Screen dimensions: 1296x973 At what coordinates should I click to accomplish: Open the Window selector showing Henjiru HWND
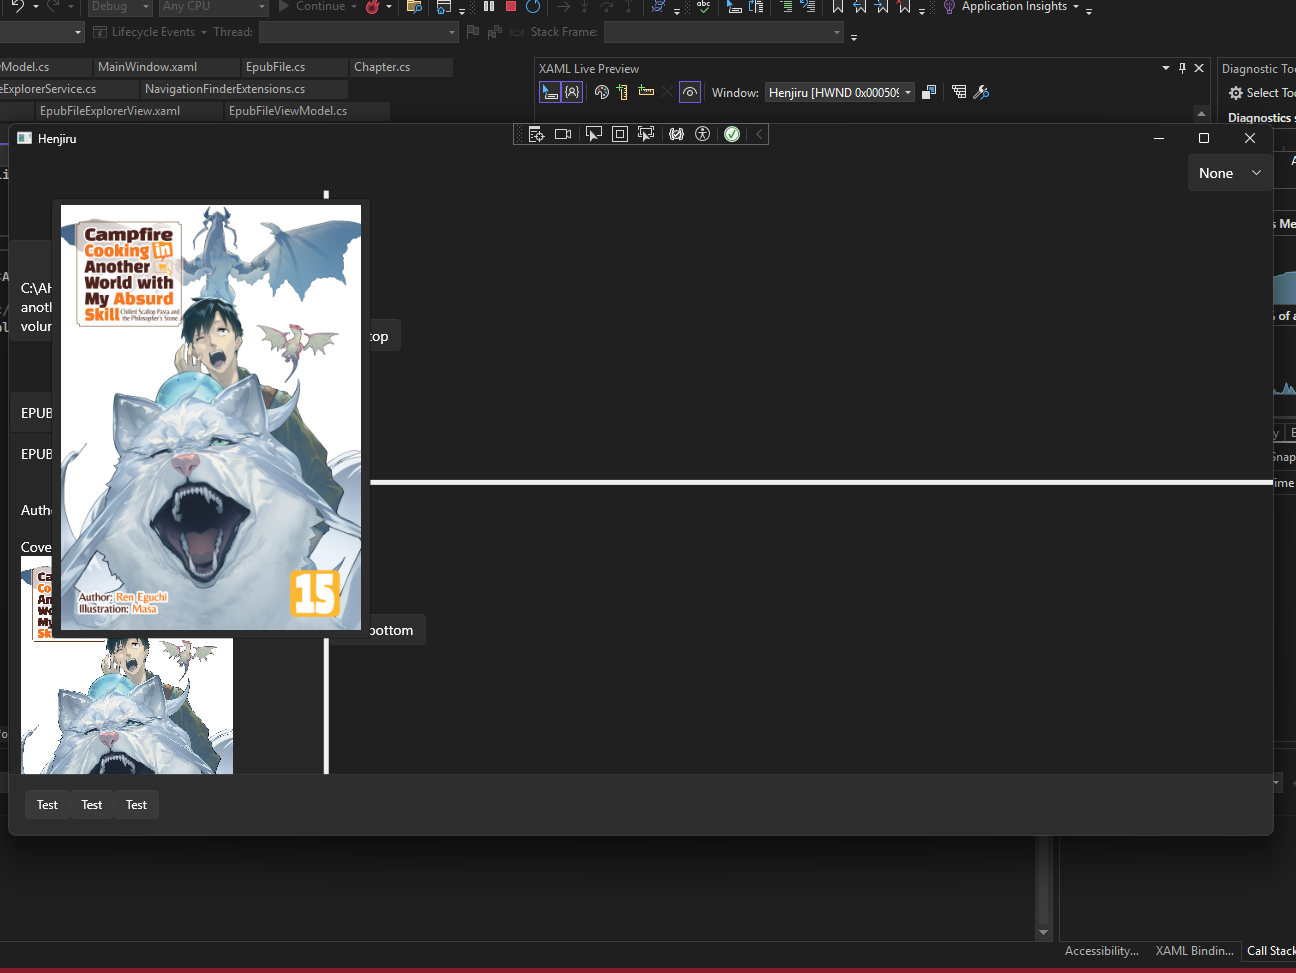[840, 92]
